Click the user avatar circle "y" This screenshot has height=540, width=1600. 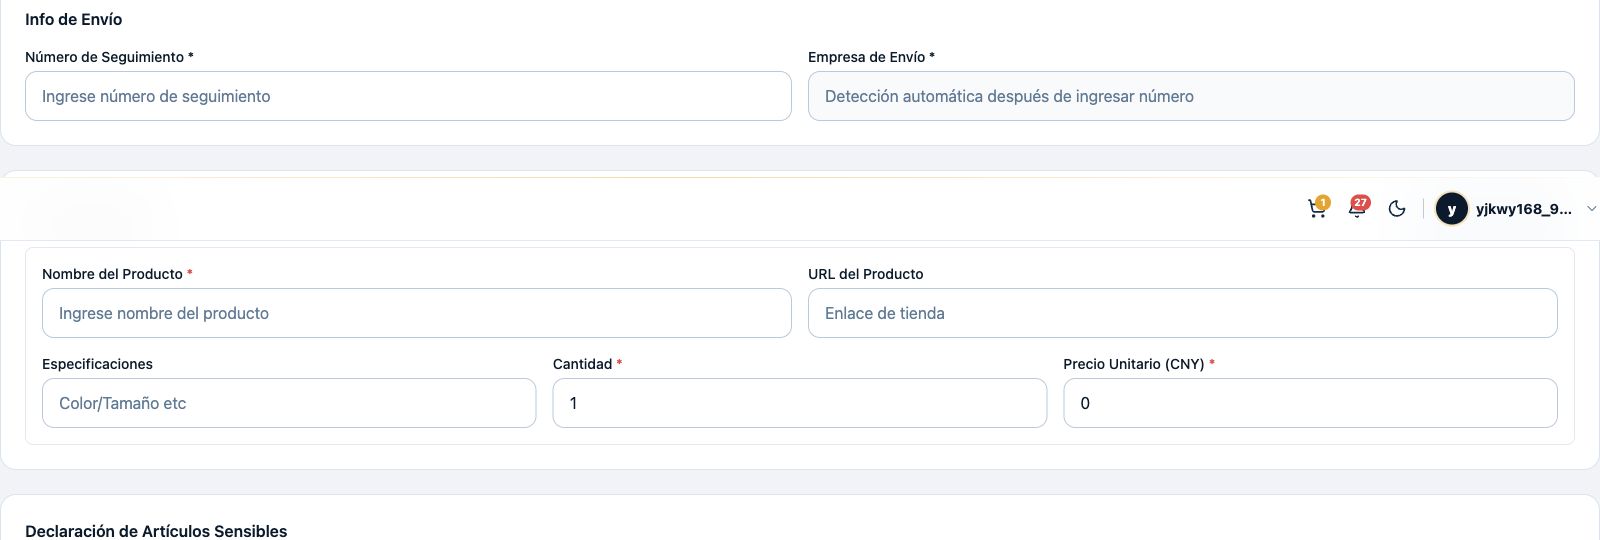click(x=1451, y=208)
